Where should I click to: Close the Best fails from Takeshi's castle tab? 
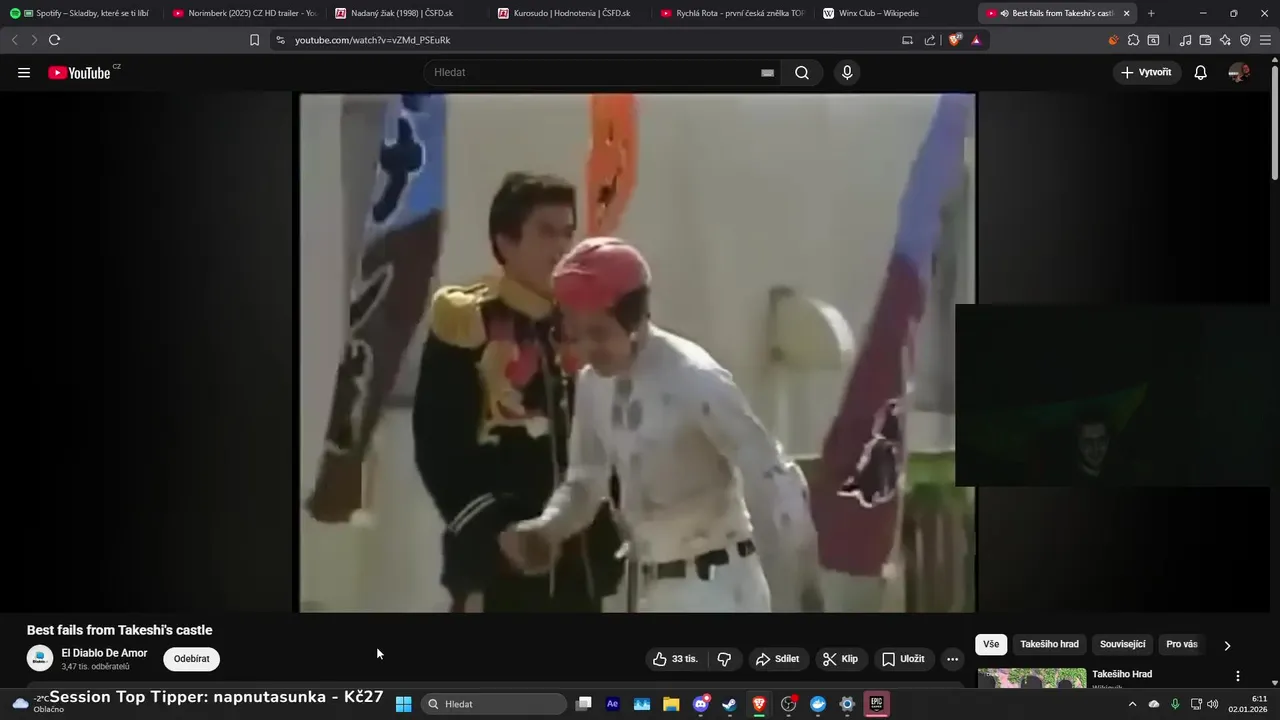1126,13
